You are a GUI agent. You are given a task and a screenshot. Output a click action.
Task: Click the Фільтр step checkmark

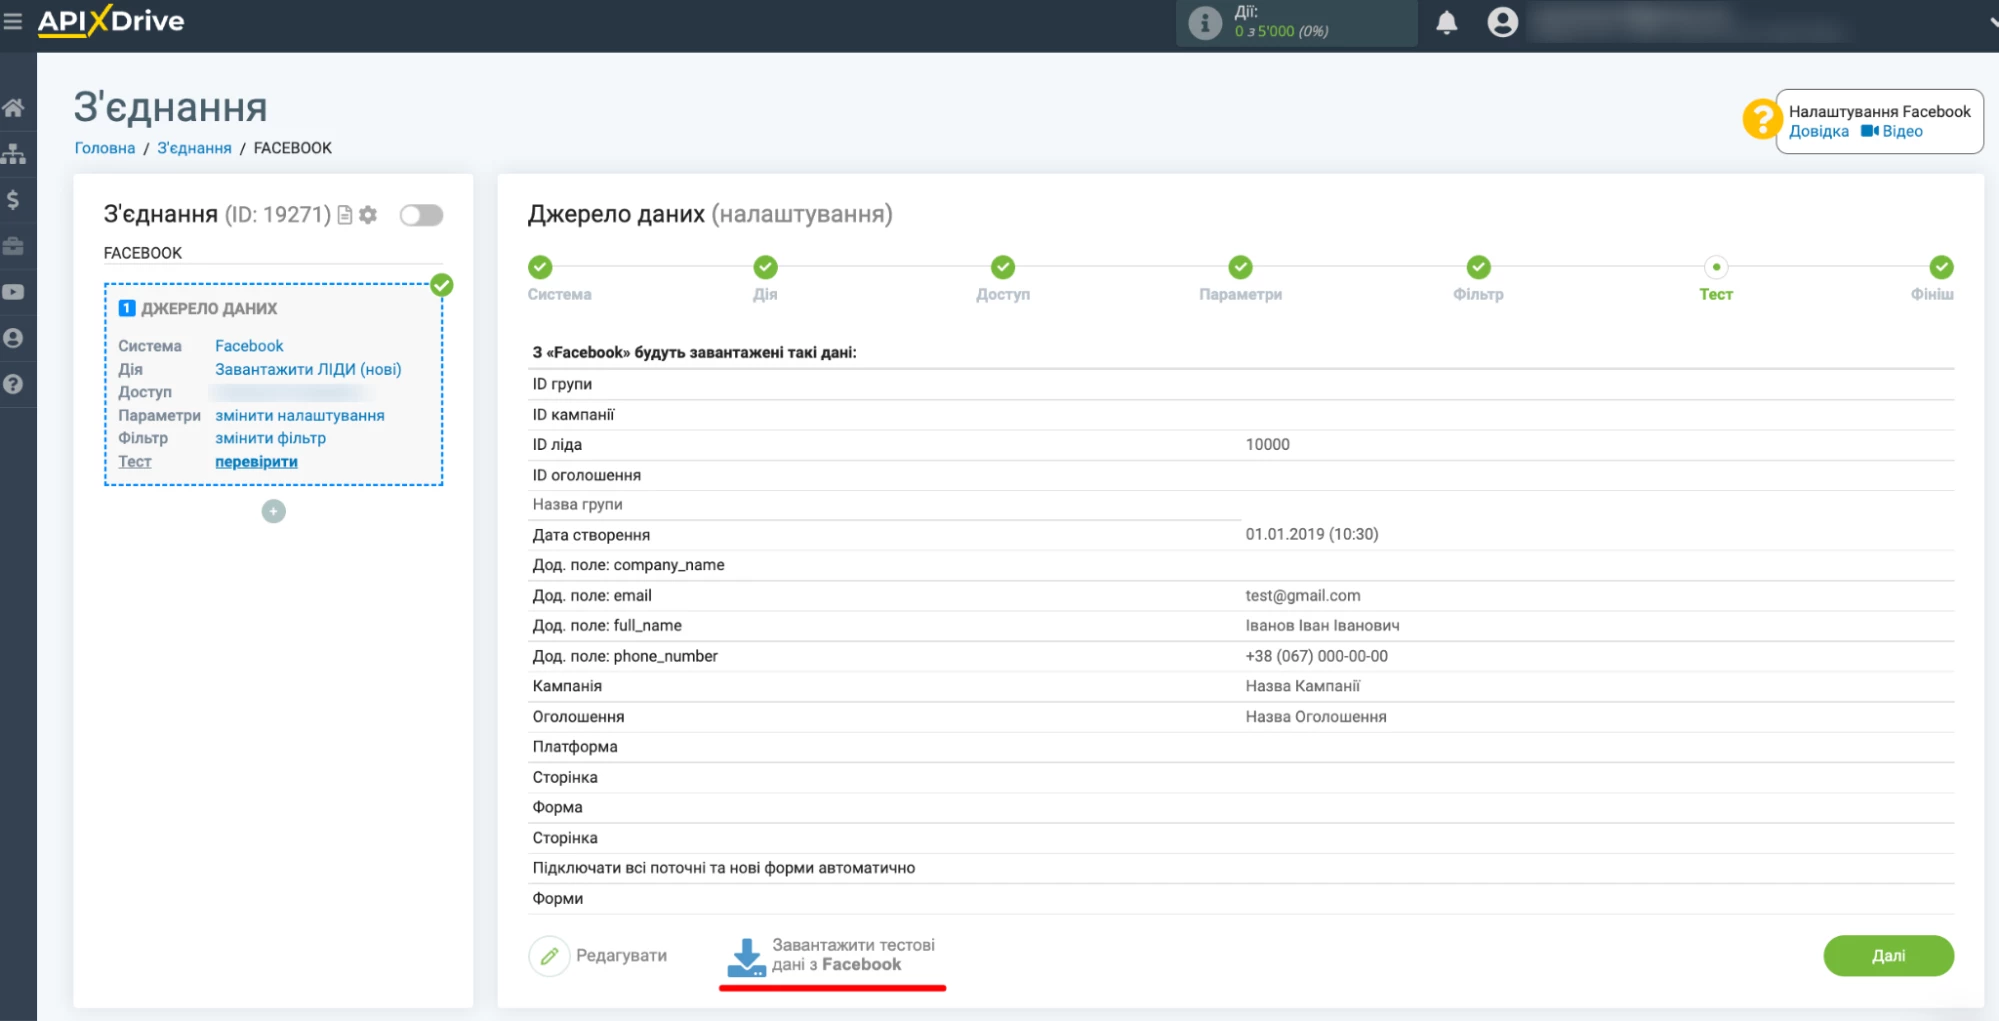1478,267
